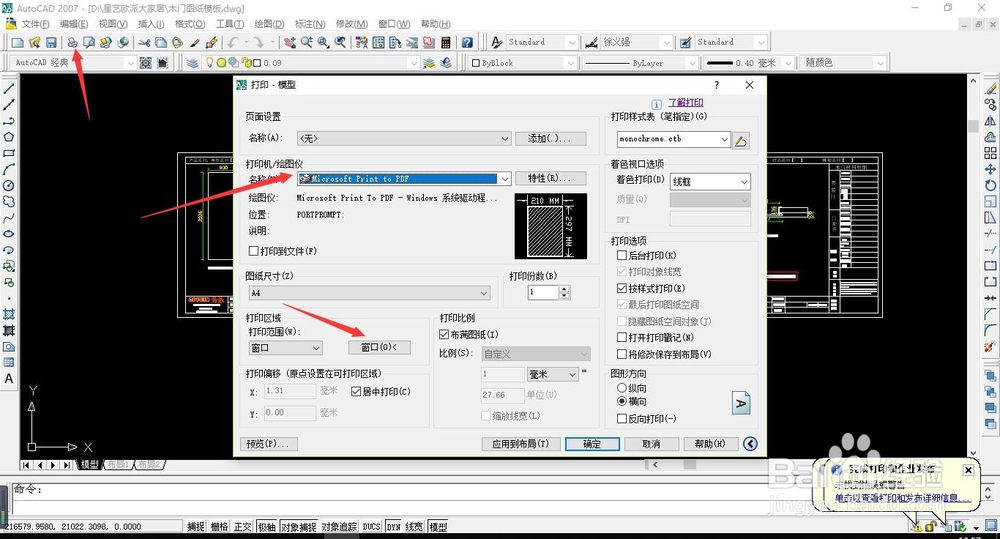Enable Plot upside-down checkbox

pyautogui.click(x=622, y=418)
